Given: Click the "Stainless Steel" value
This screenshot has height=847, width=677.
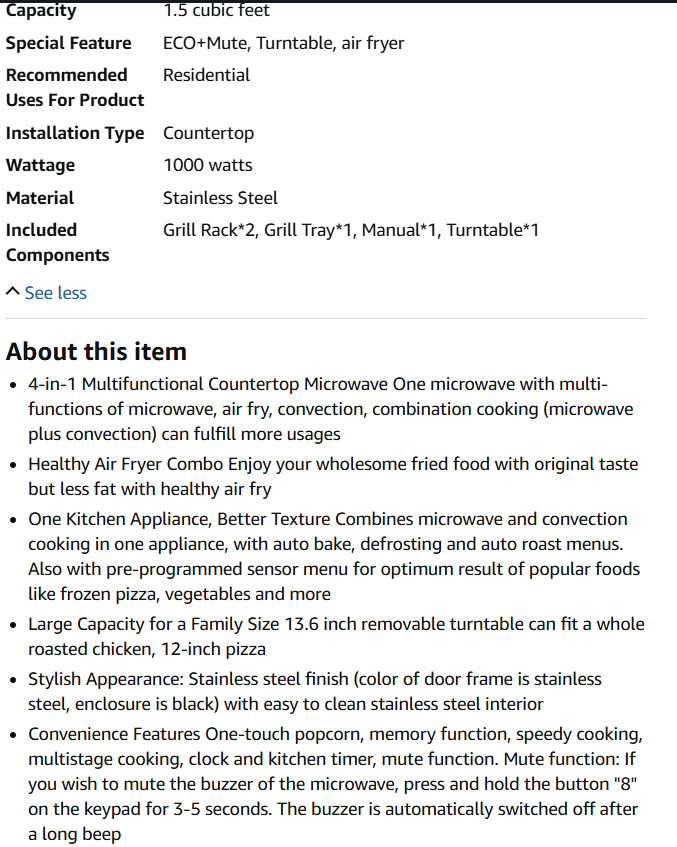Looking at the screenshot, I should tap(220, 198).
